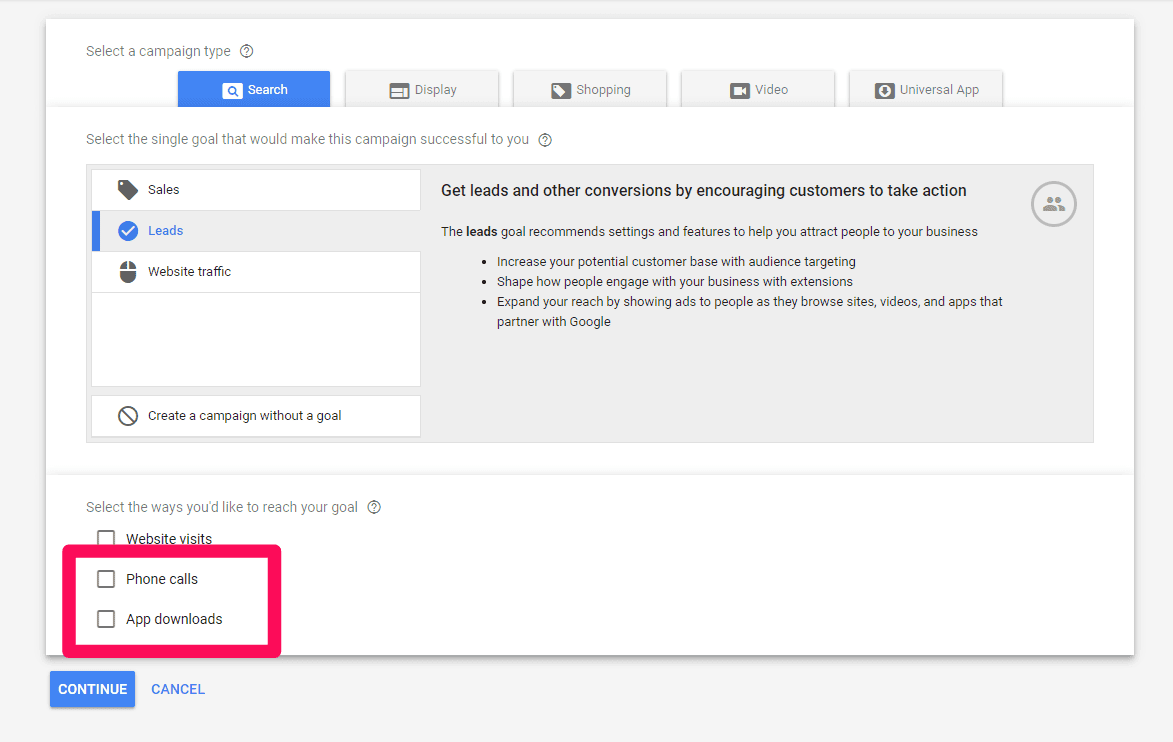The image size is (1173, 742).
Task: Check the Phone calls checkbox
Action: pos(106,579)
